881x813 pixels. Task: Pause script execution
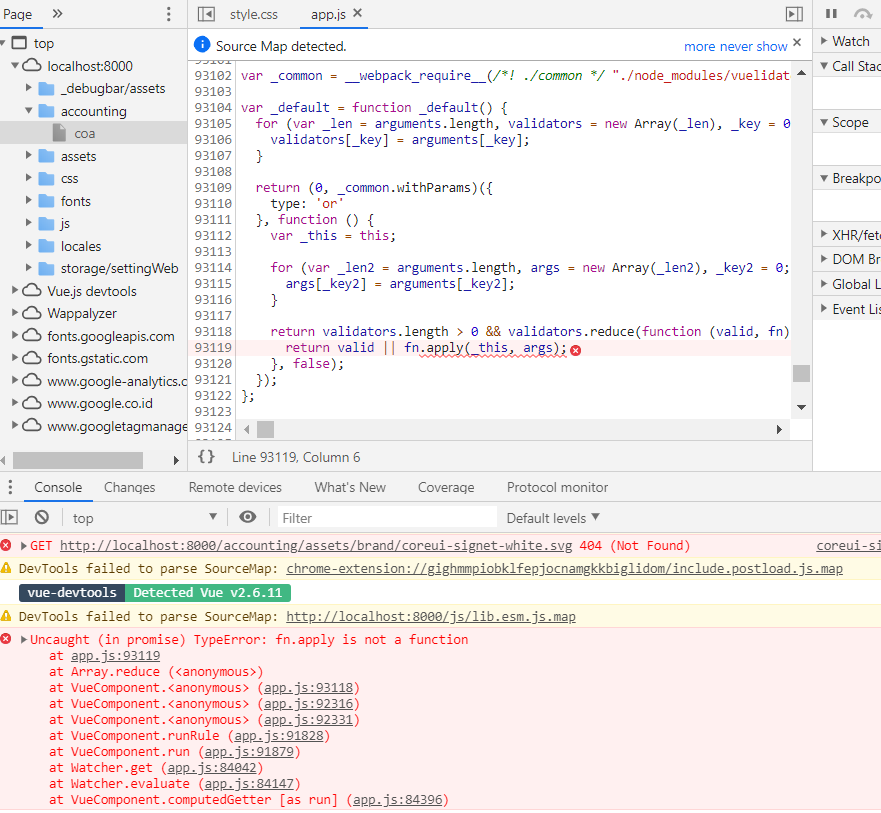point(832,13)
